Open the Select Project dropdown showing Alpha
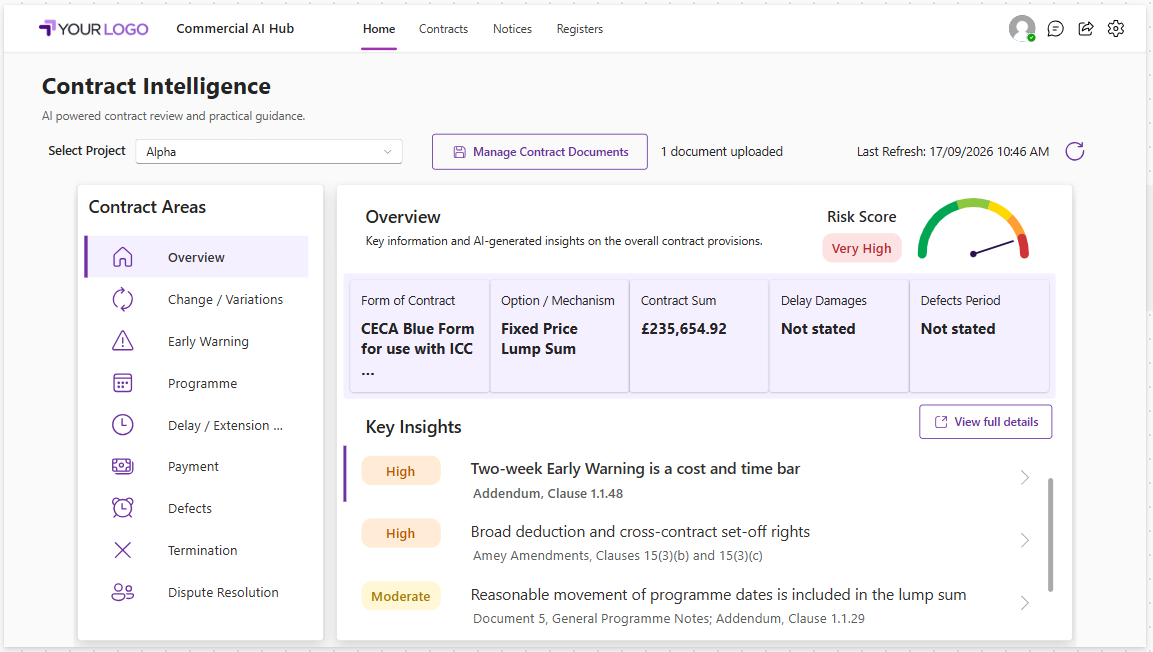 [268, 151]
